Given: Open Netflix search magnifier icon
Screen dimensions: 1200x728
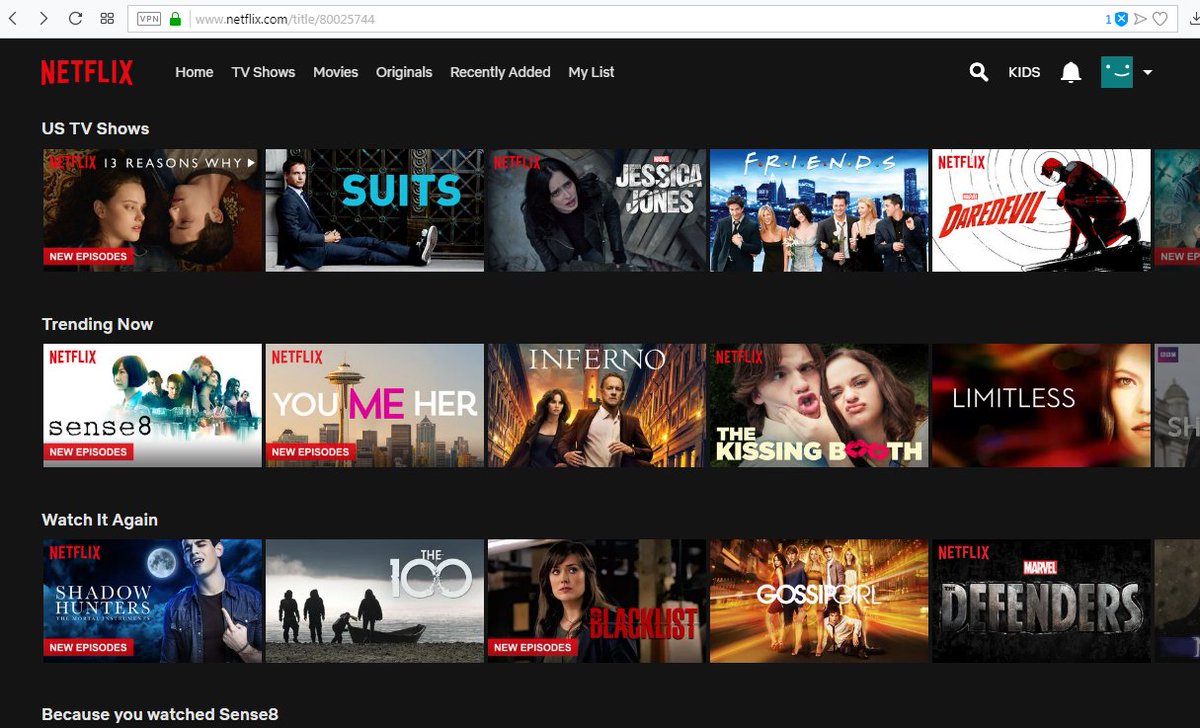Looking at the screenshot, I should (x=979, y=72).
